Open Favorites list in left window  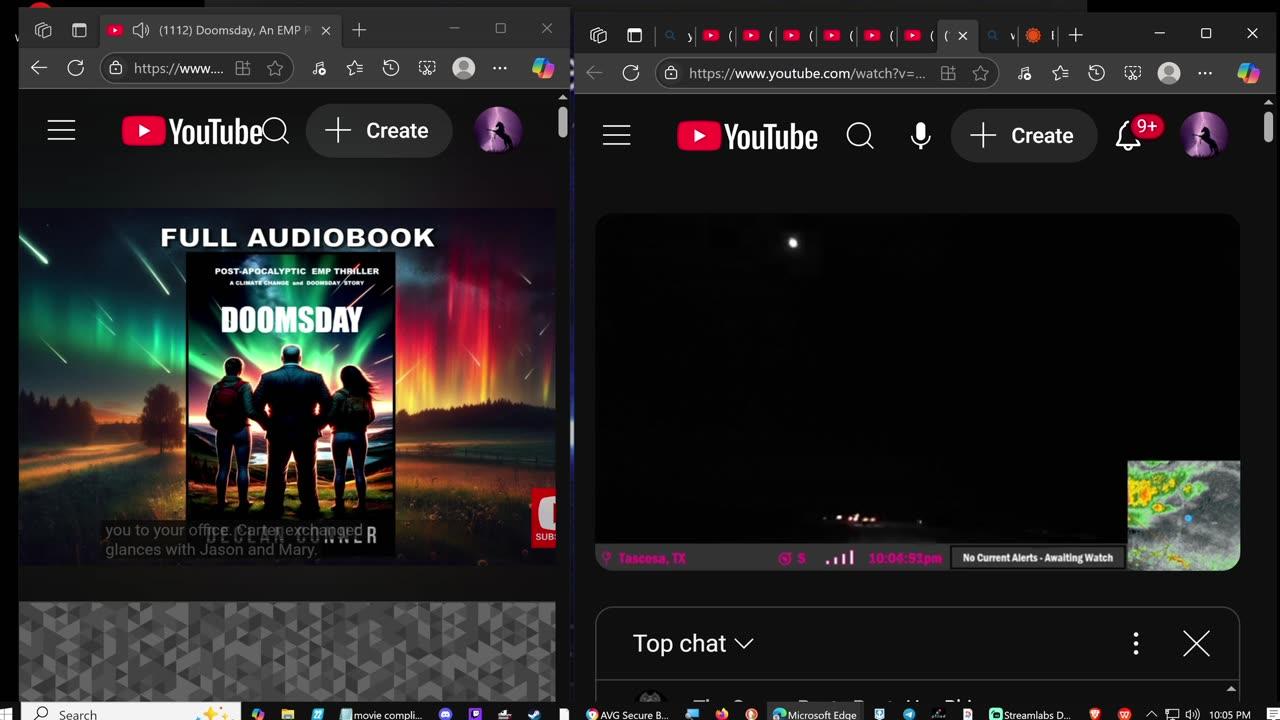[x=355, y=69]
